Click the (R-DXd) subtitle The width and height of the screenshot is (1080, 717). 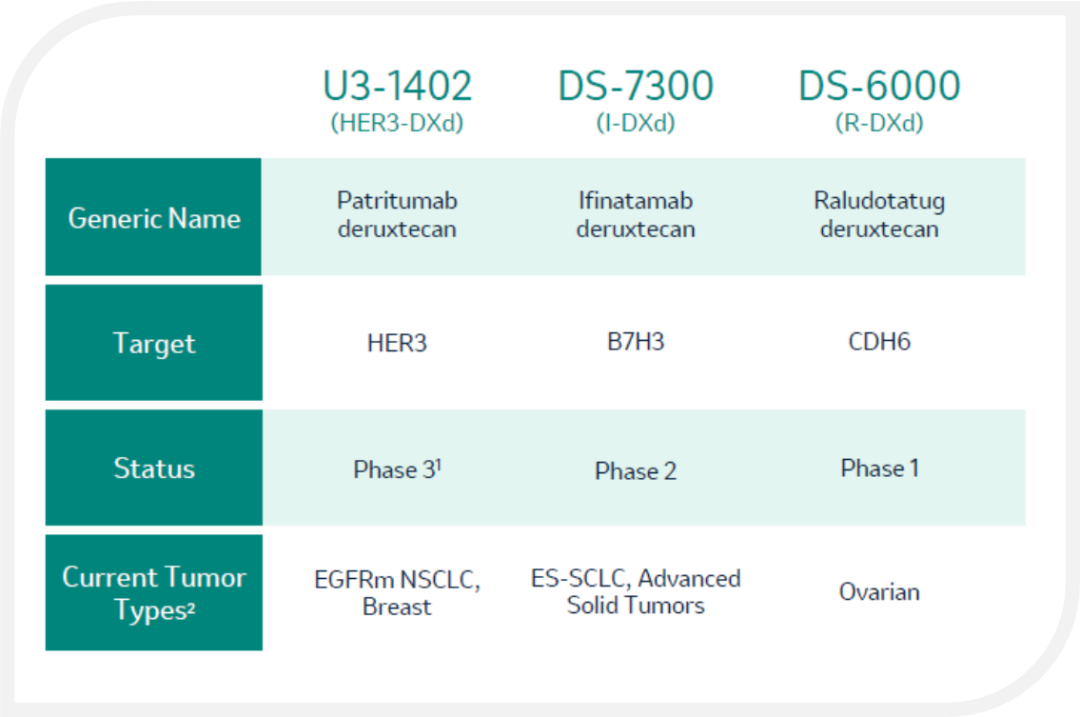879,123
